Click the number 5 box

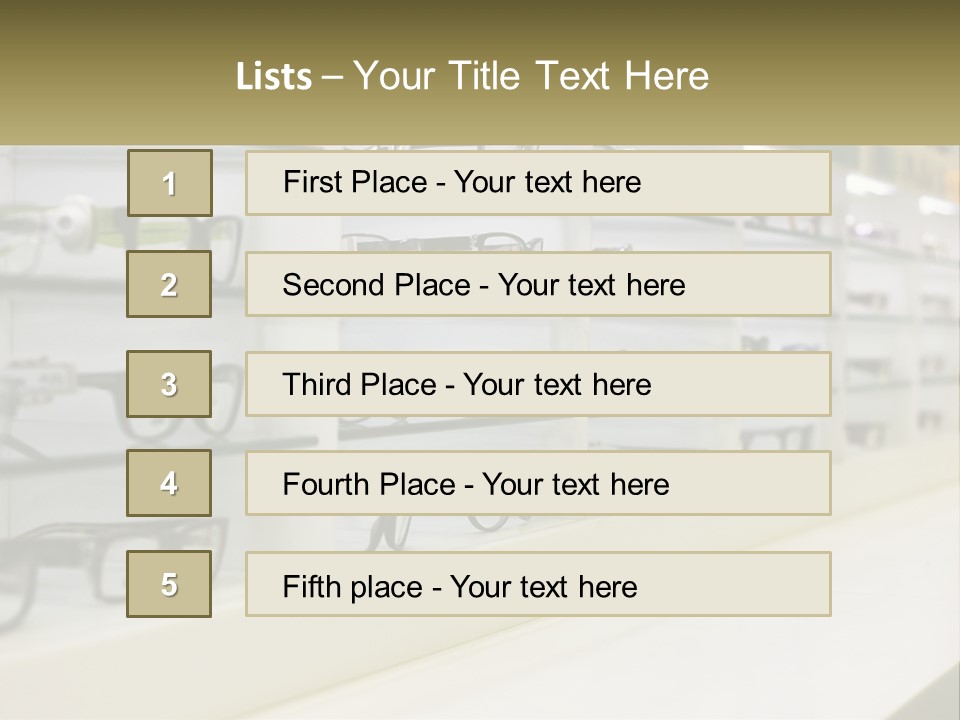click(x=169, y=583)
